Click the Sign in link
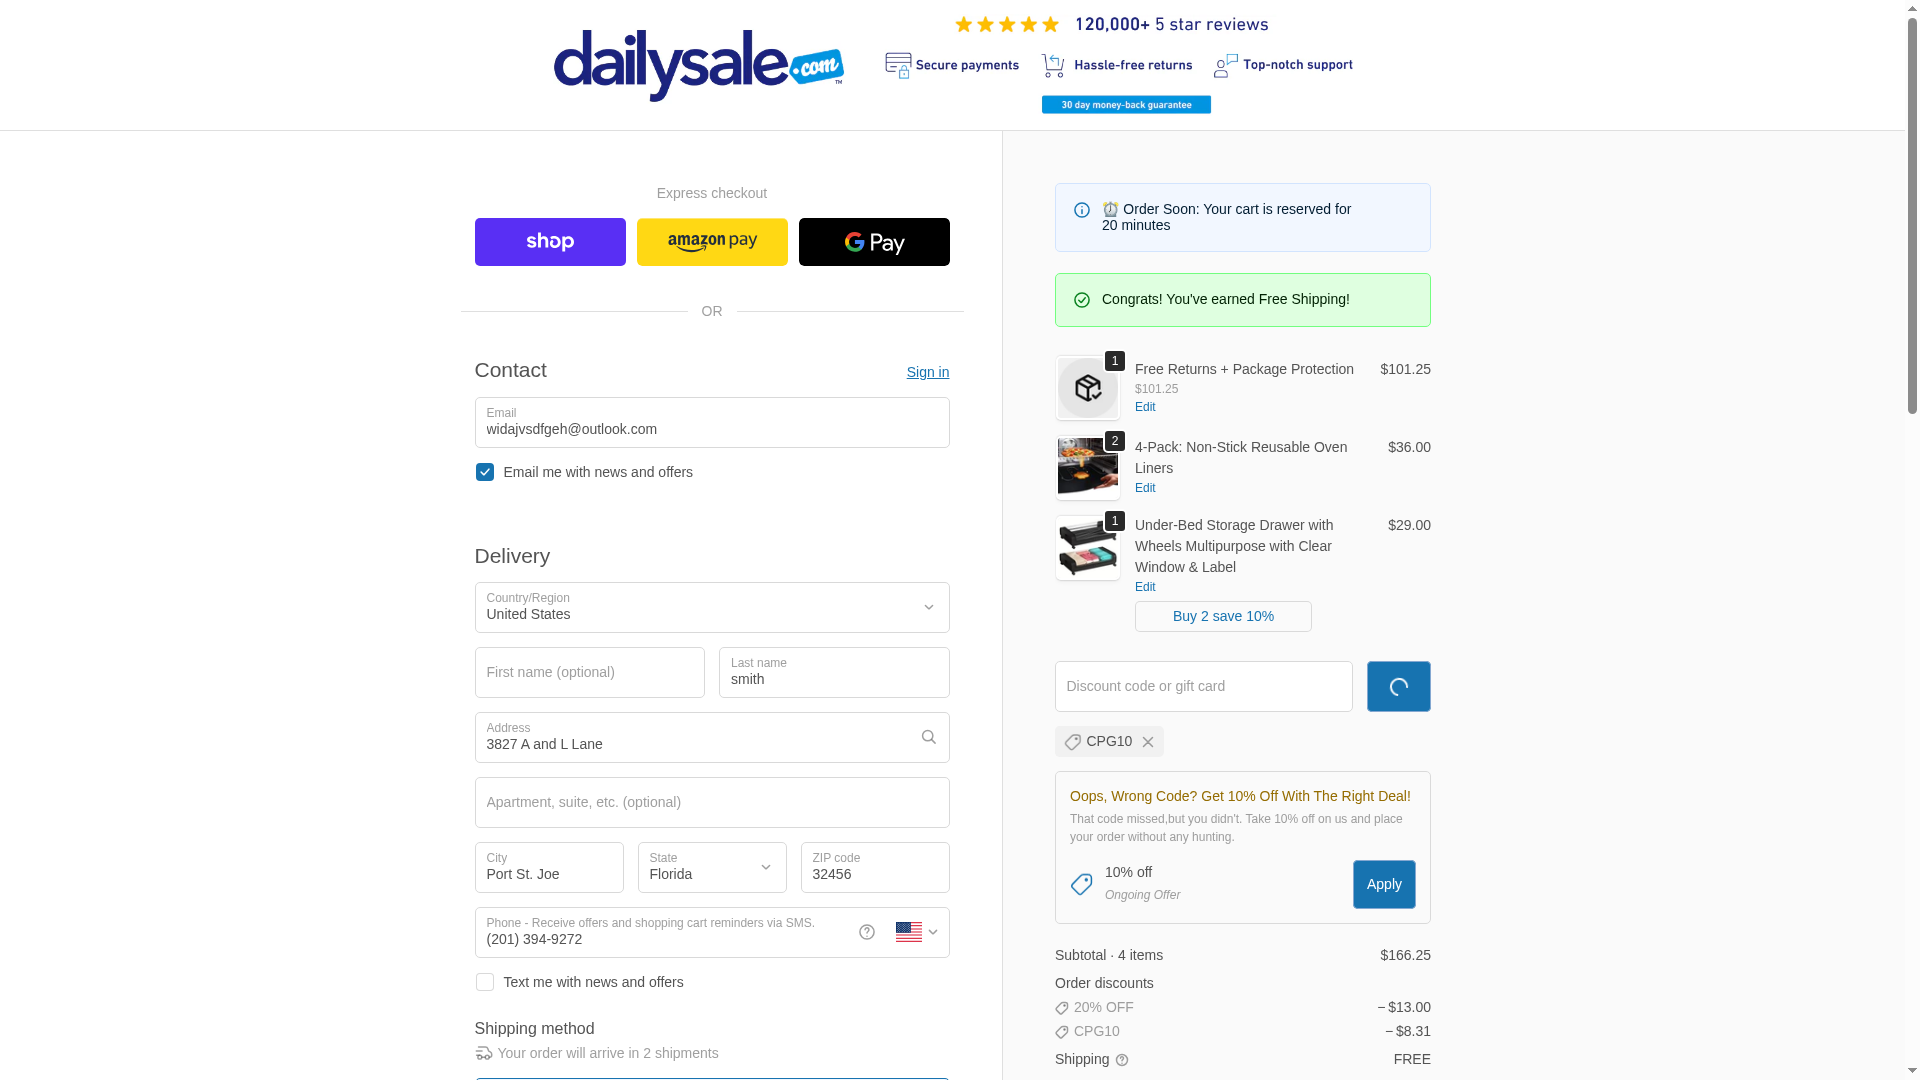Screen dimensions: 1920x1080 928,373
